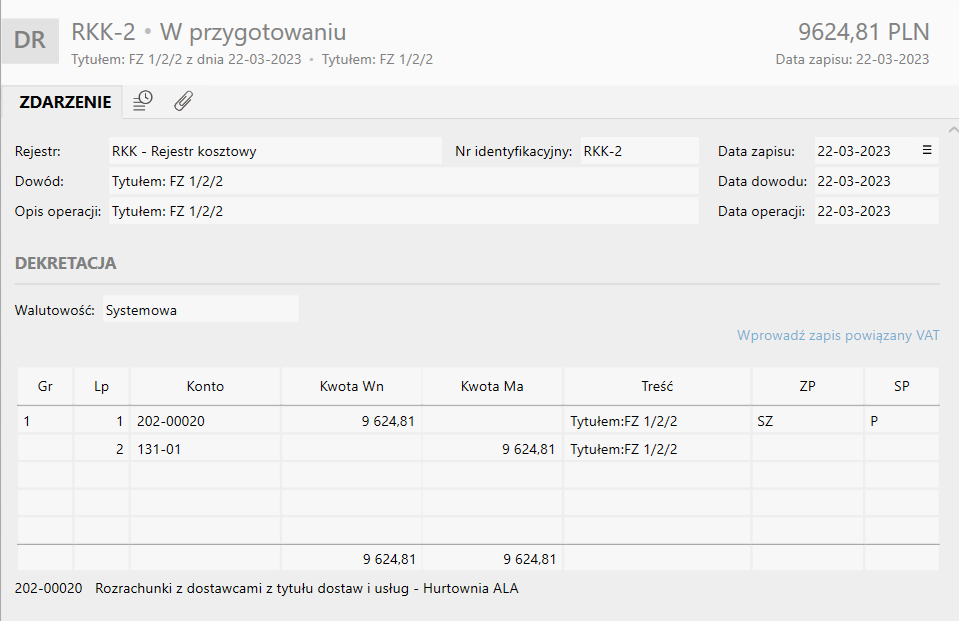Select Kwota Wn amount in row 202-00020

[352, 421]
